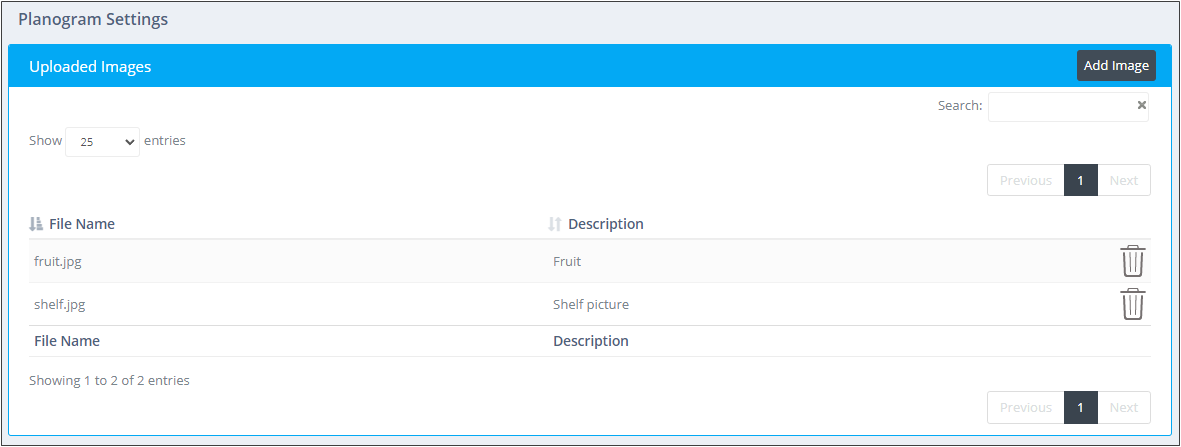Open the Show entries dropdown
The height and width of the screenshot is (447, 1181).
[102, 141]
